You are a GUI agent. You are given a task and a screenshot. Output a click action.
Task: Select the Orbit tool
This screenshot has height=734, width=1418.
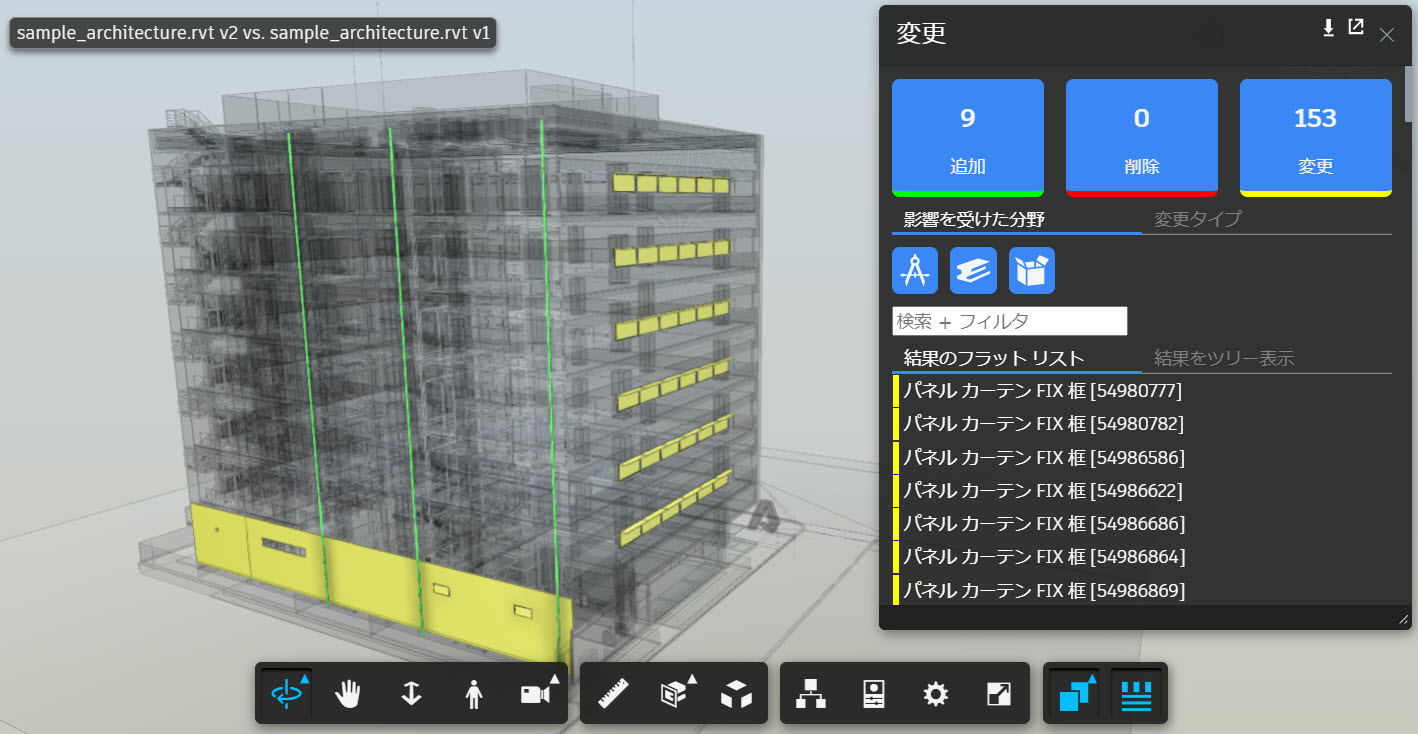coord(286,693)
